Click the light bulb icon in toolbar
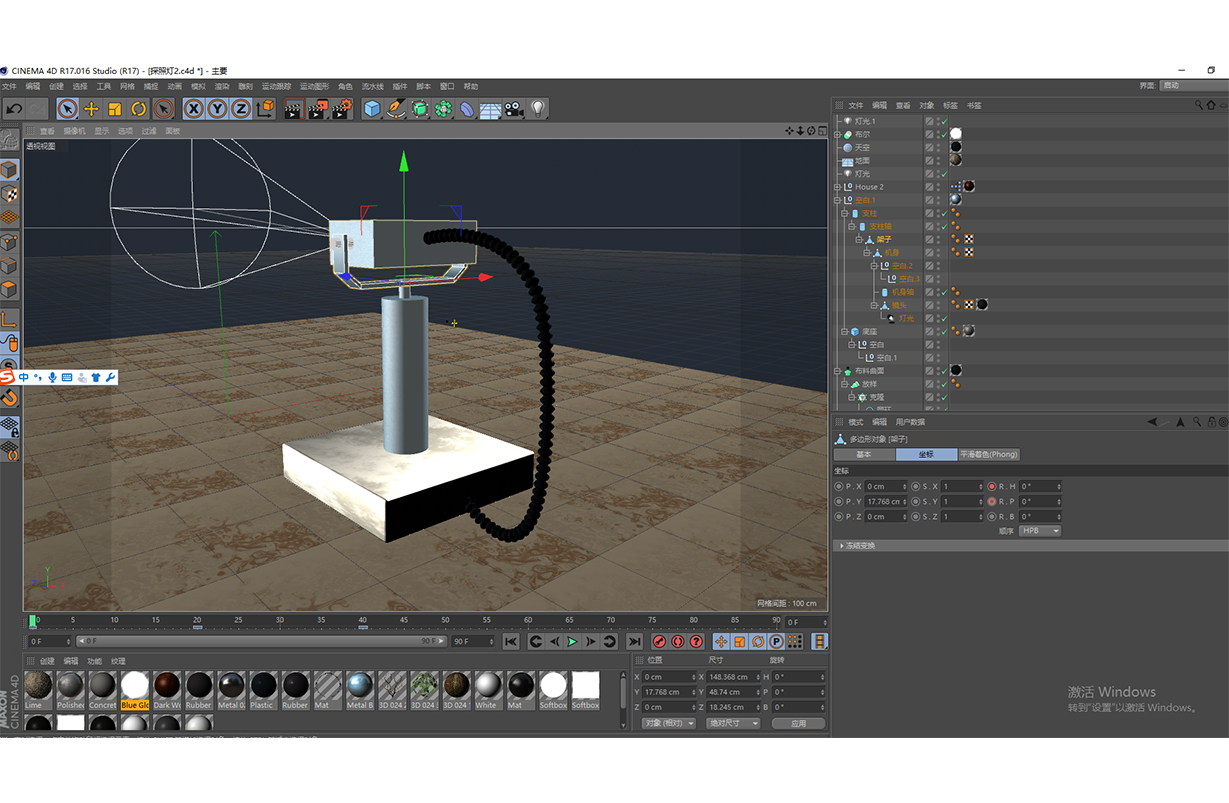This screenshot has height=803, width=1229. 538,109
